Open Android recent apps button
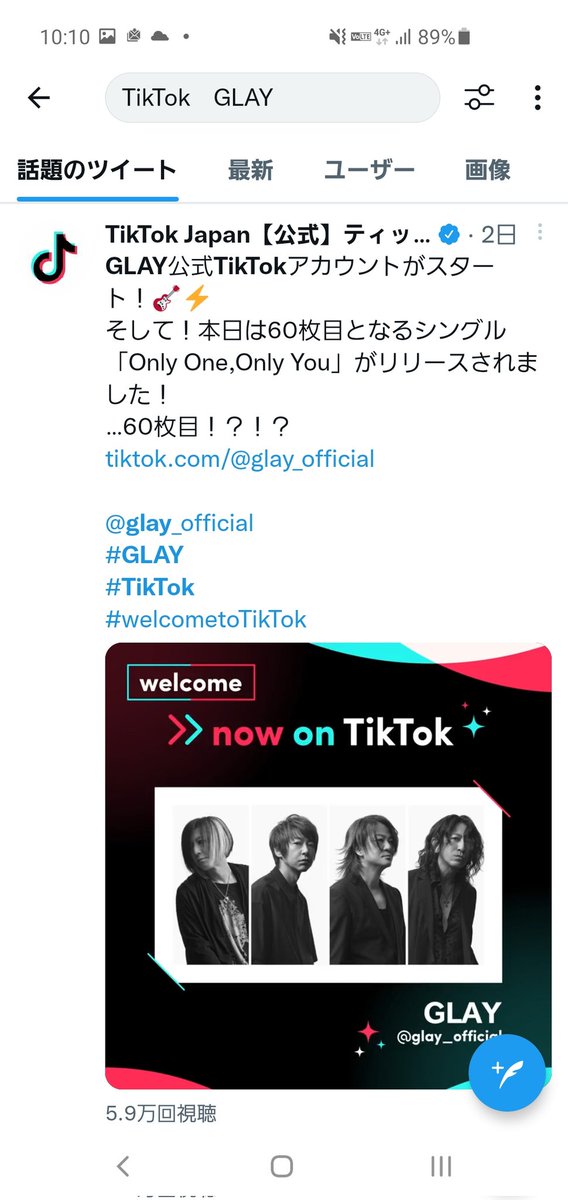Image resolution: width=568 pixels, height=1200 pixels. pos(441,1165)
